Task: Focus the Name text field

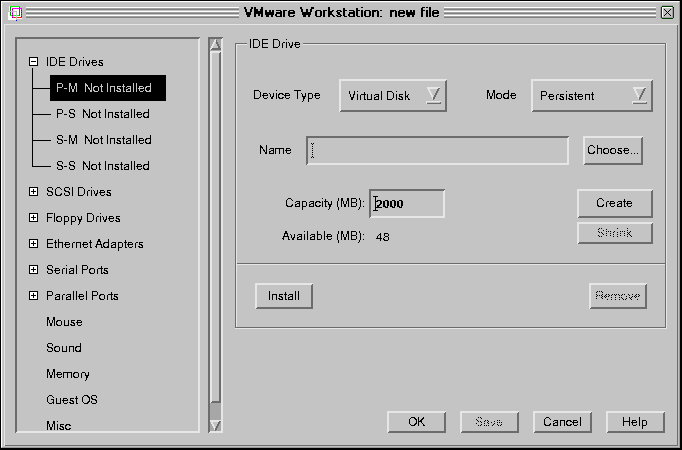Action: pos(438,150)
